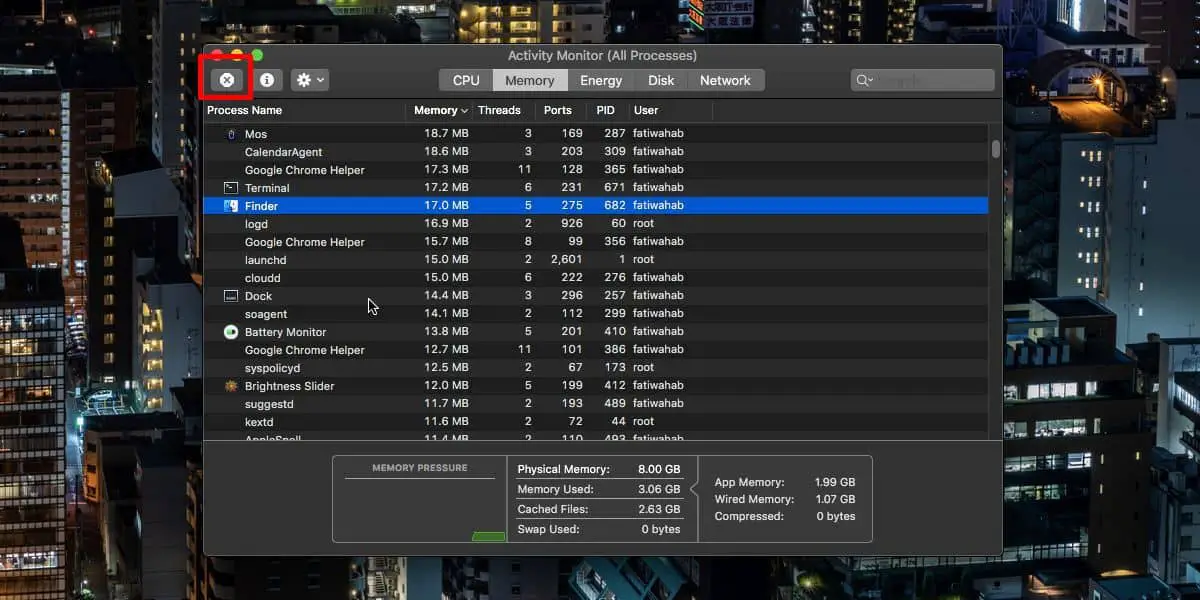Switch to the Disk tab

click(661, 80)
